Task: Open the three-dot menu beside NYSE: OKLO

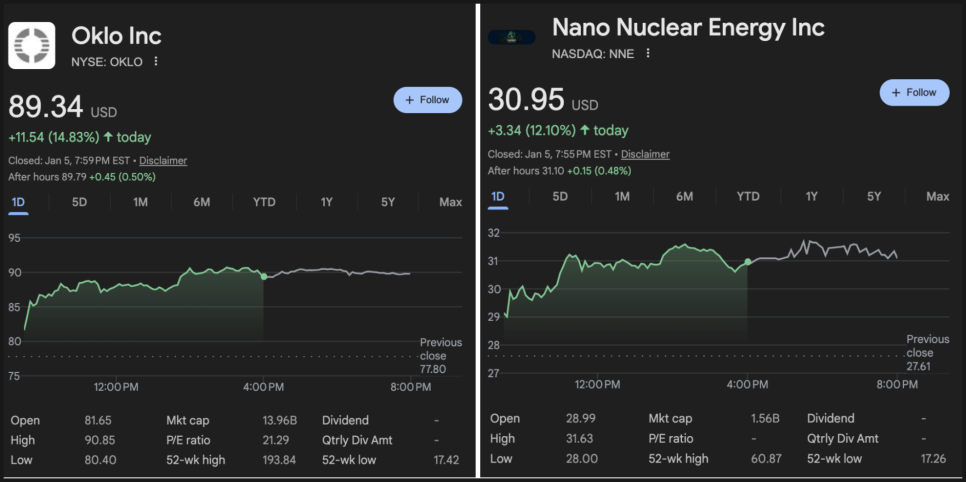Action: click(x=156, y=62)
